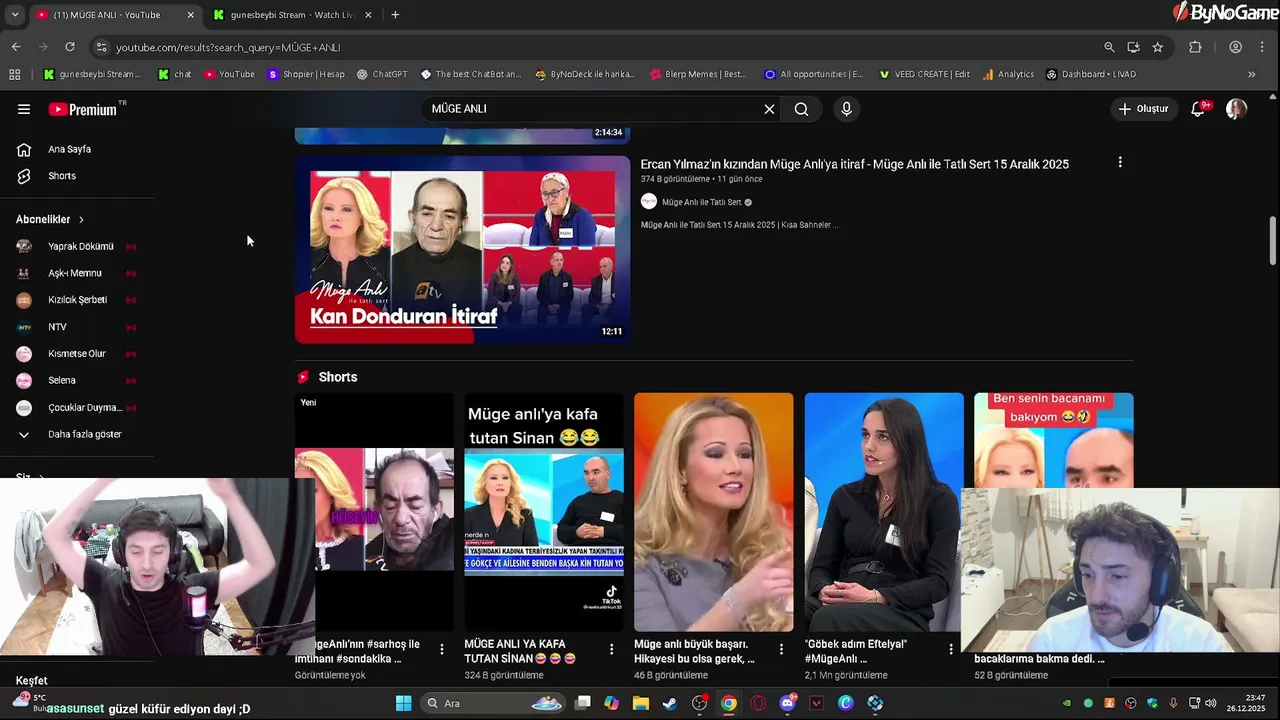Open Kismetse Olur subscription
The height and width of the screenshot is (720, 1280).
click(x=77, y=354)
